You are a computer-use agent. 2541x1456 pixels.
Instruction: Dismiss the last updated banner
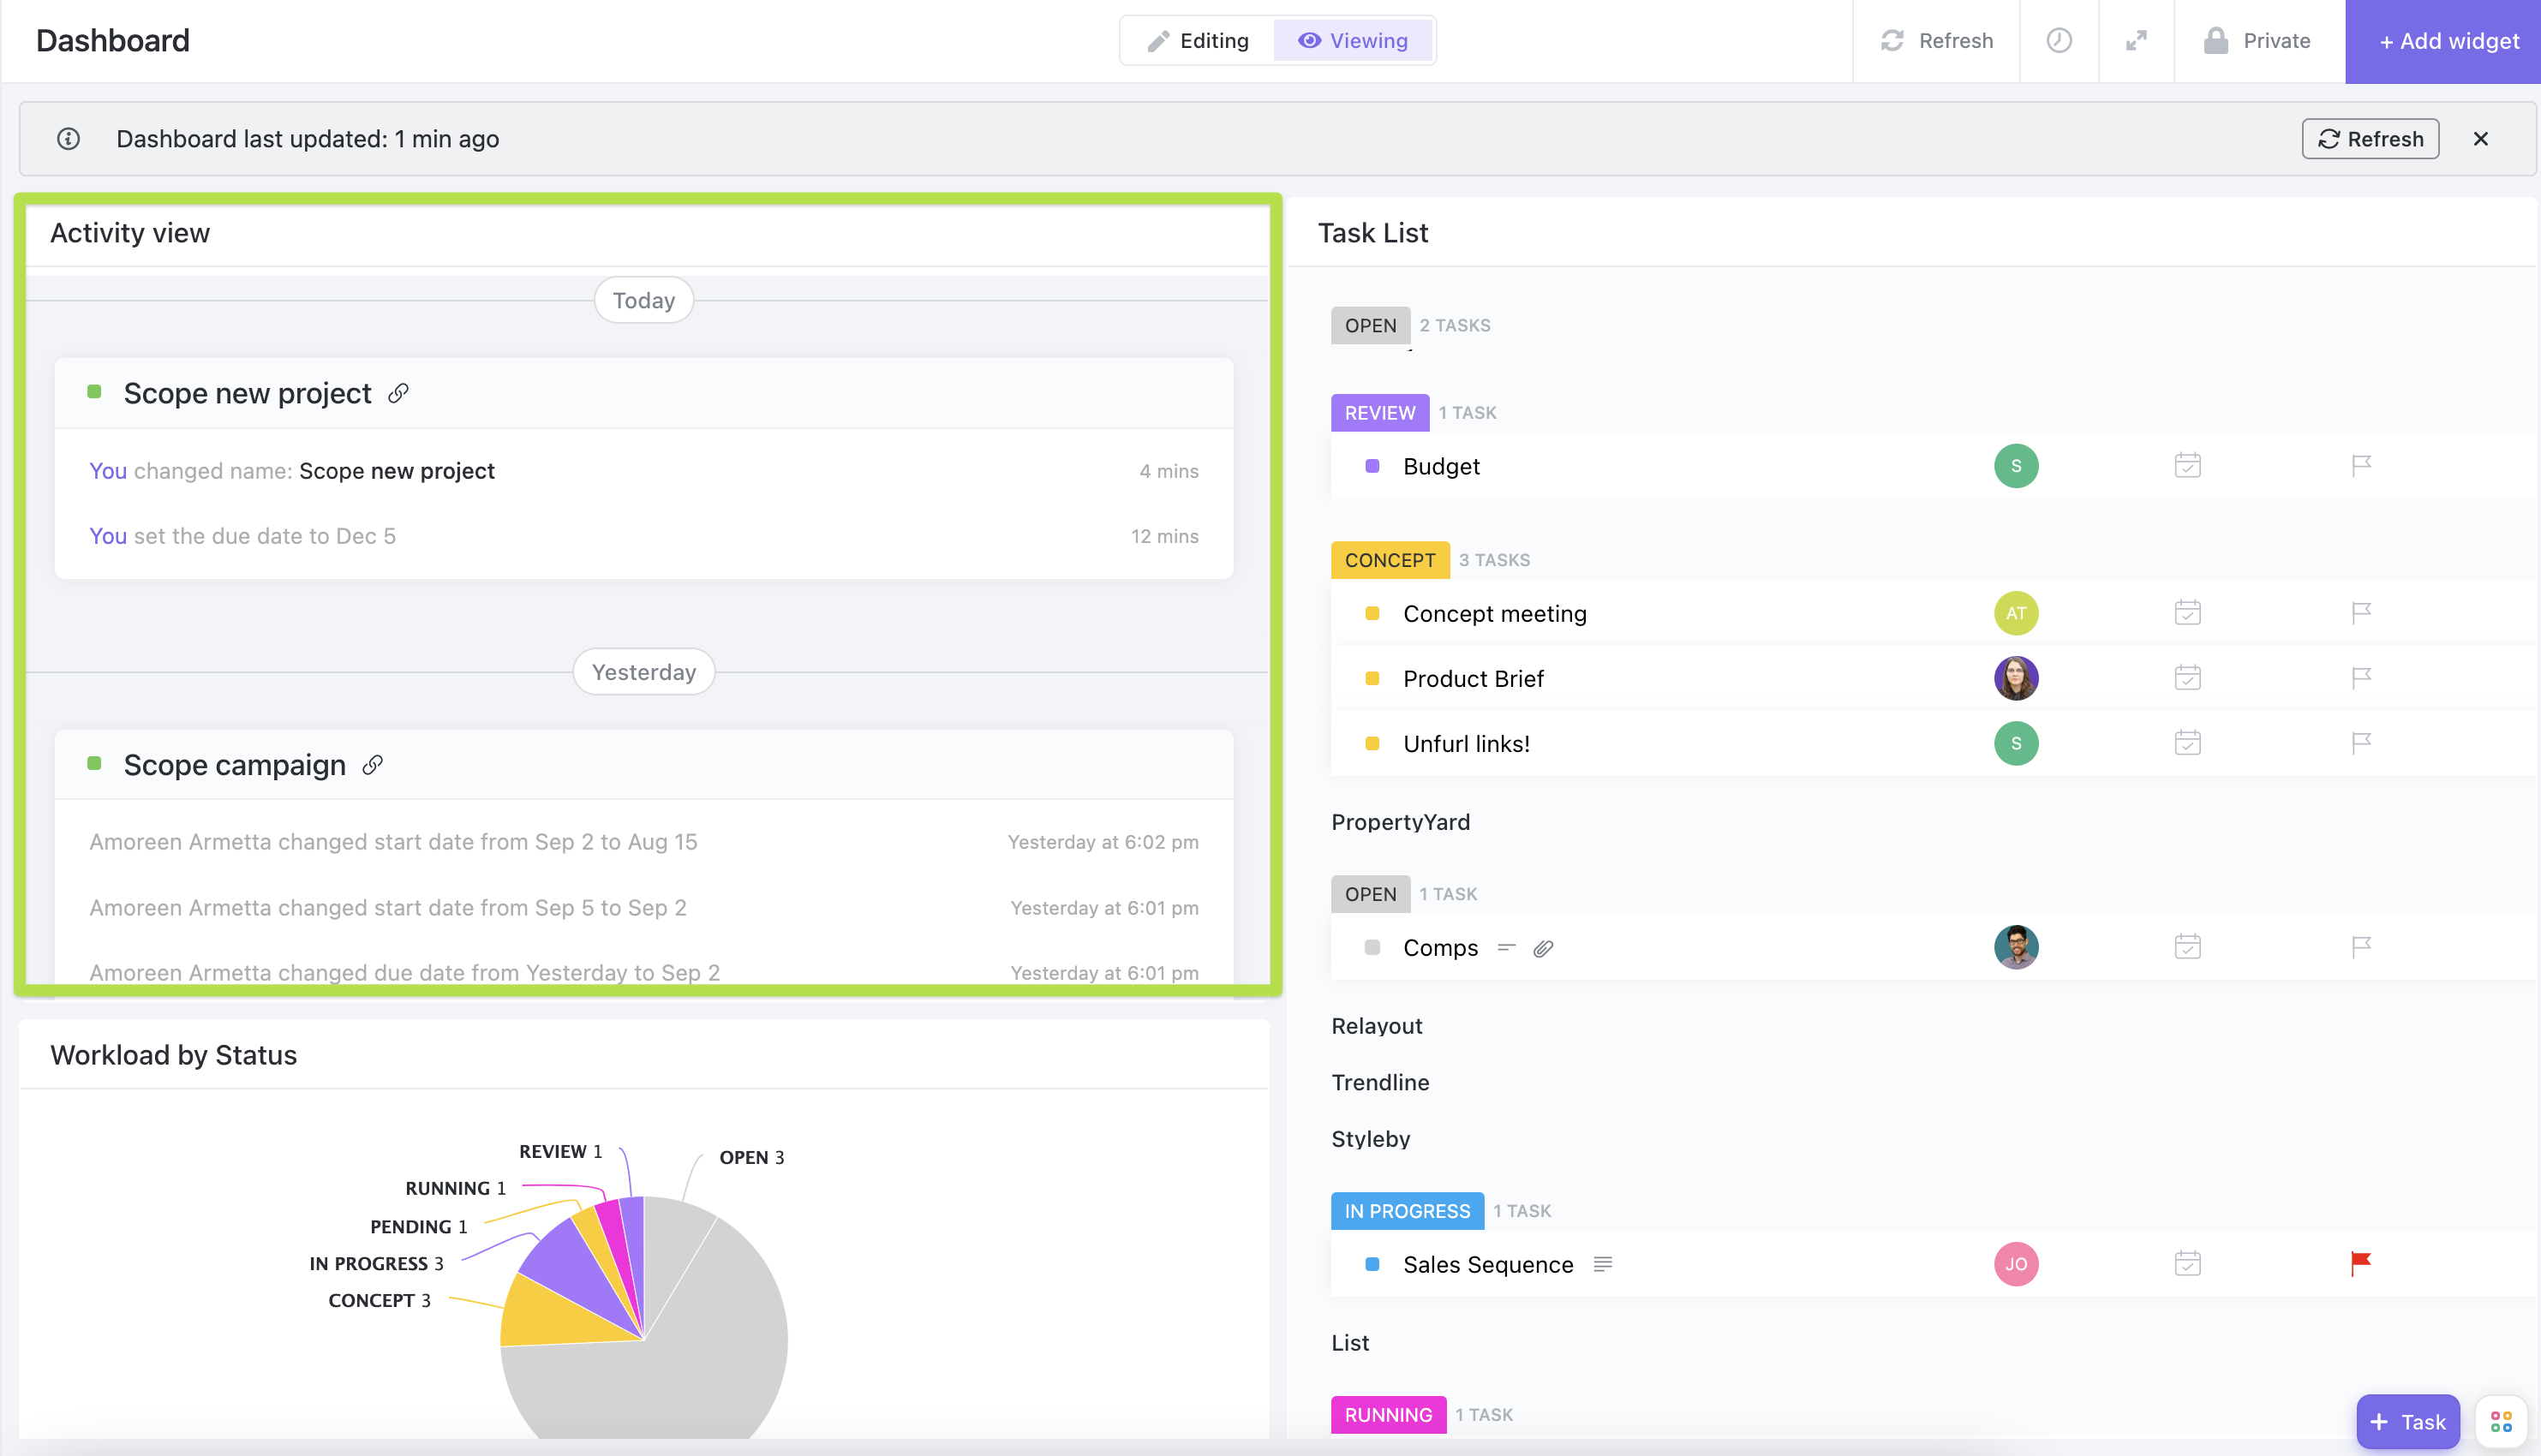coord(2480,139)
